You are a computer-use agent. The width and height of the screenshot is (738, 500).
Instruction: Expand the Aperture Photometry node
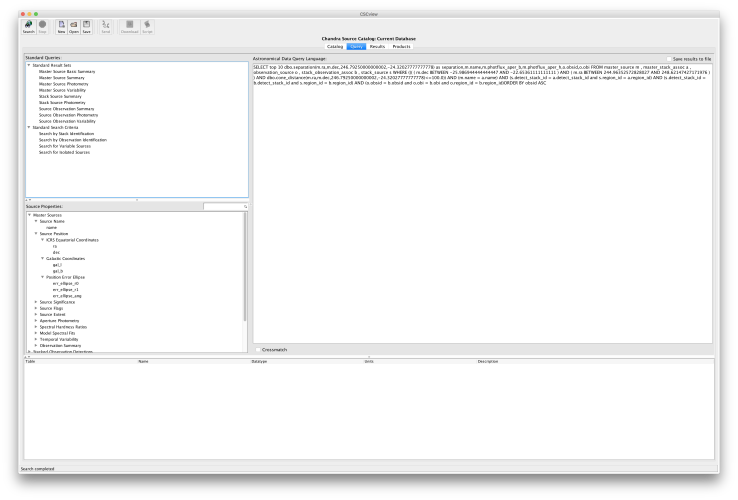(36, 323)
